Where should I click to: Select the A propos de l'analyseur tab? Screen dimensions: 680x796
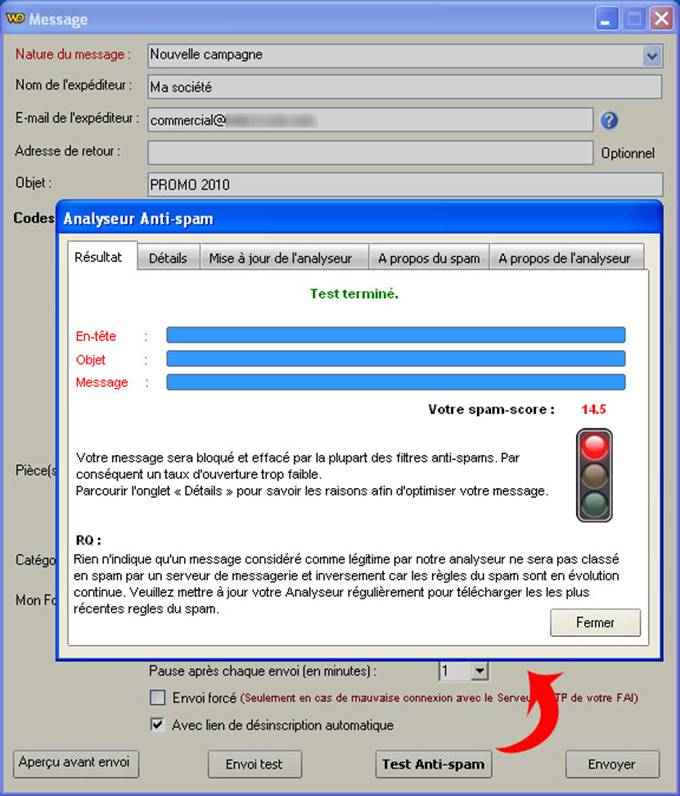(565, 258)
